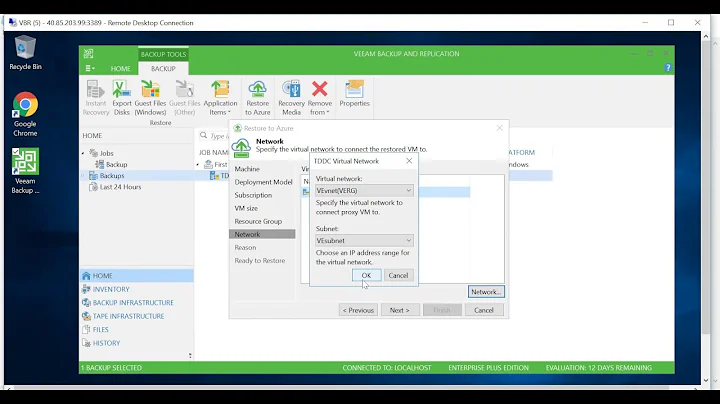Select the Network wizard step

(x=262, y=235)
